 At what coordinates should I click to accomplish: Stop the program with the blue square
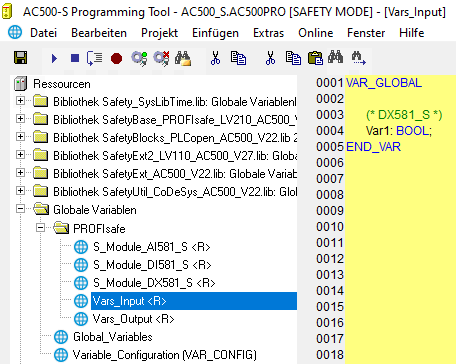[75, 58]
